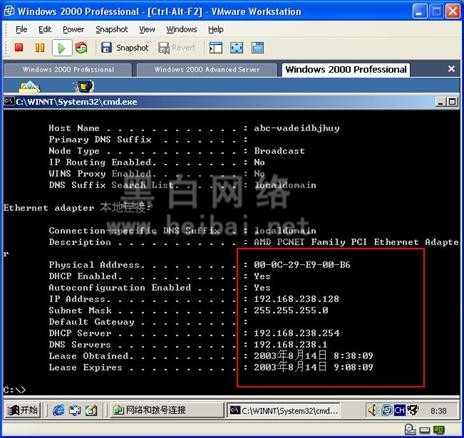The image size is (464, 438).
Task: Click the CH input language indicator
Action: click(x=399, y=410)
